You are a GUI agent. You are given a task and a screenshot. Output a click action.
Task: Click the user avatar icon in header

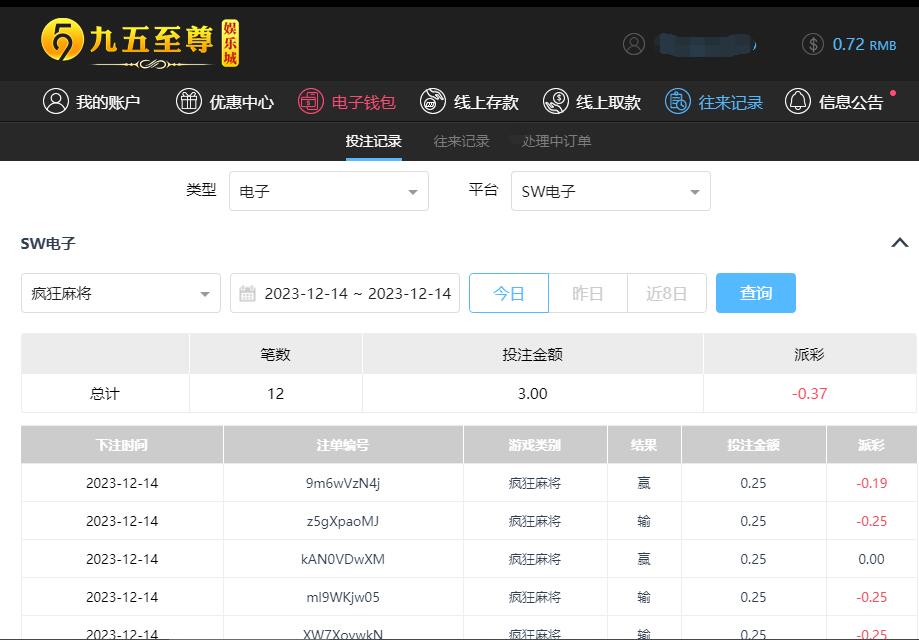pos(634,44)
